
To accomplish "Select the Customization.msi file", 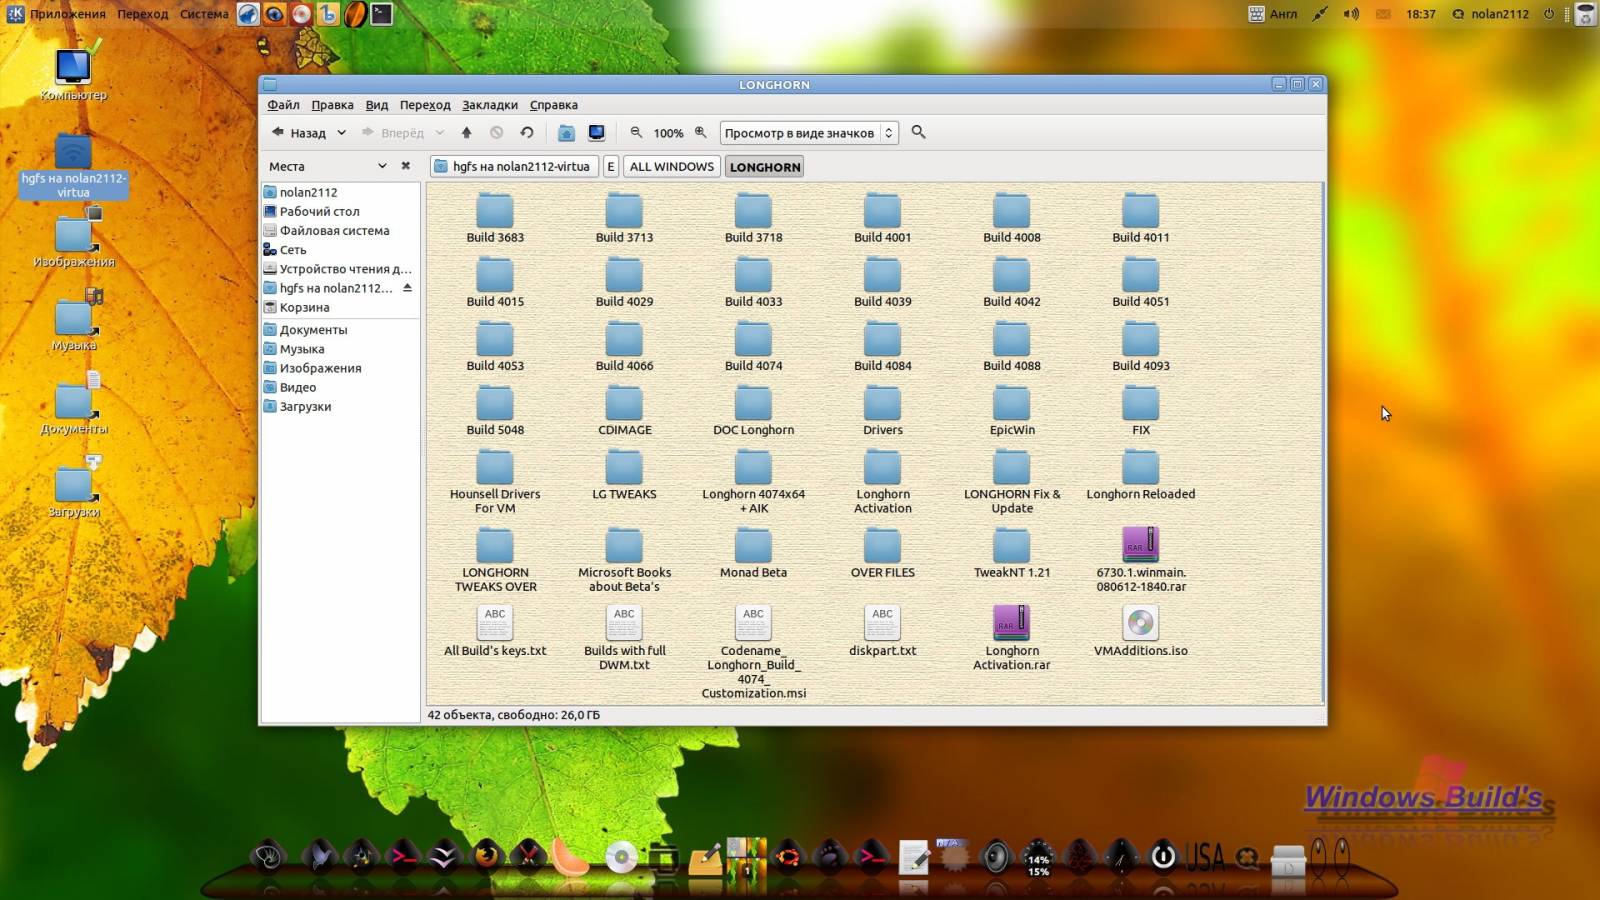I will tap(753, 651).
